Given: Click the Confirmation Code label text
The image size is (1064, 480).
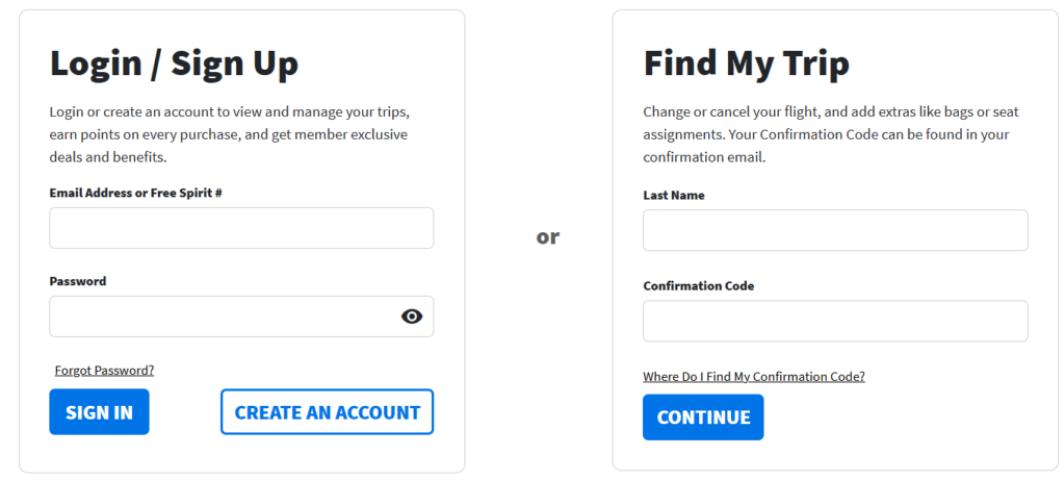Looking at the screenshot, I should coord(698,286).
